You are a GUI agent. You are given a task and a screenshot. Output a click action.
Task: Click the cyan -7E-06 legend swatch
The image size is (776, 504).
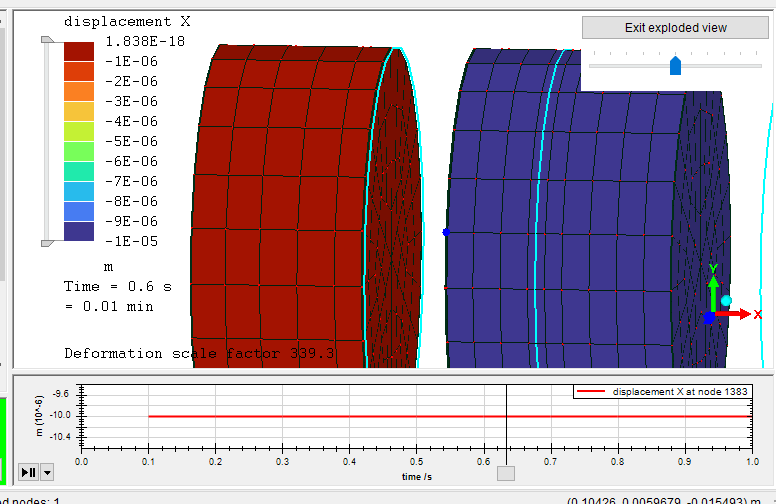(x=78, y=191)
